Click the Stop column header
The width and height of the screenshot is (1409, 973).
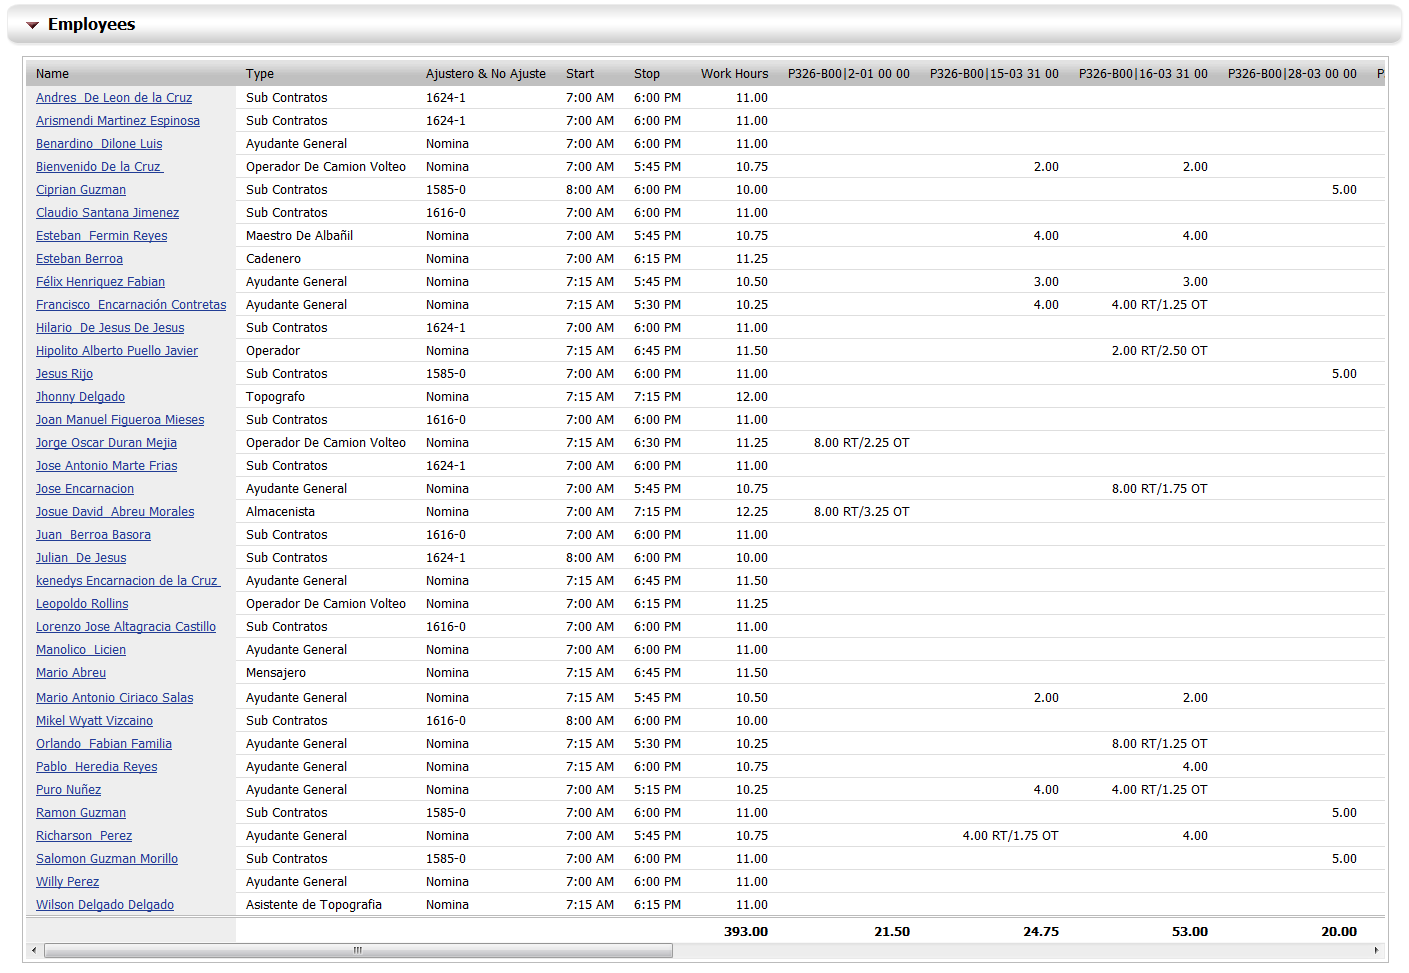(x=647, y=74)
